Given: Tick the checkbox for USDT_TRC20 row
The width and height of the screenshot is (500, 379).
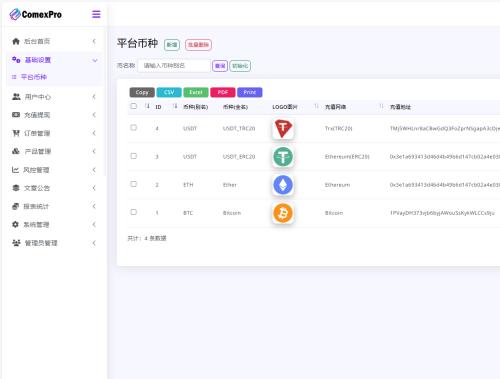Looking at the screenshot, I should (x=134, y=128).
